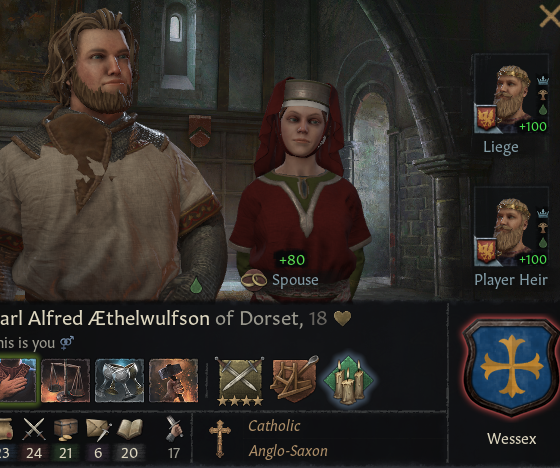Viewport: 560px width, 468px height.
Task: Click the siege catapult trait icon
Action: (295, 379)
